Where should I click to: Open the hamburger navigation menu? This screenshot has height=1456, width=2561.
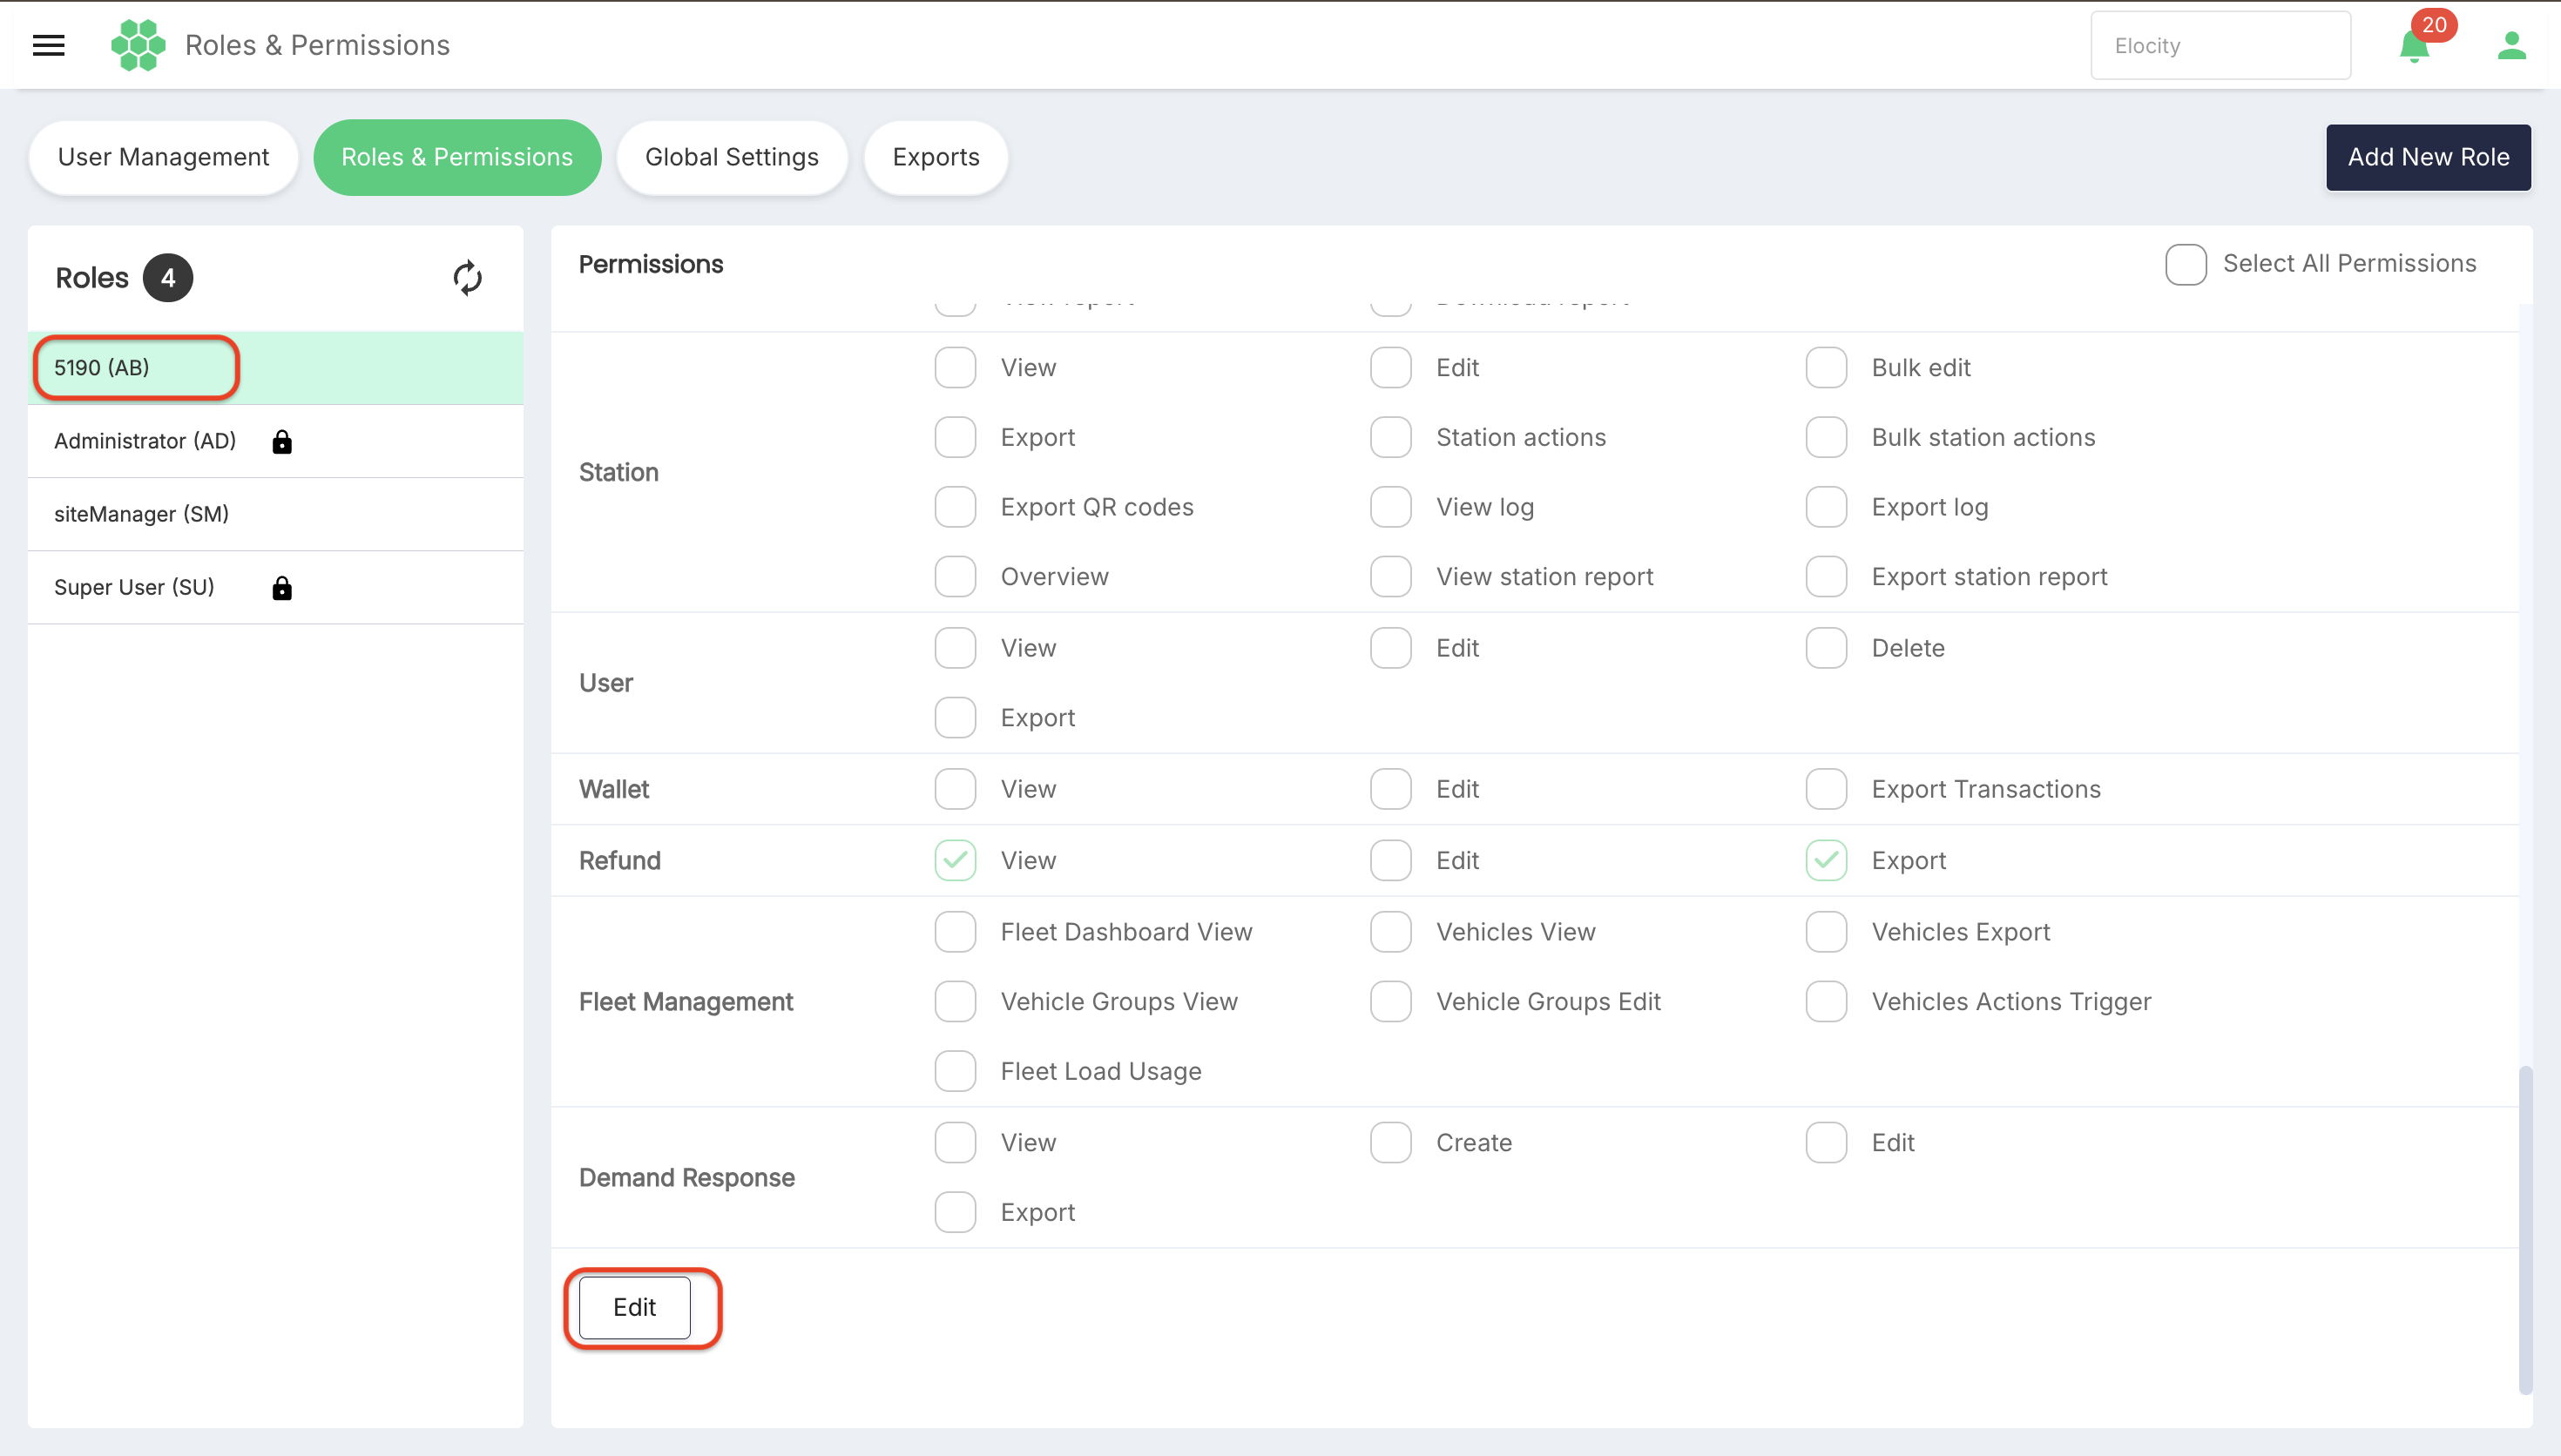click(48, 45)
